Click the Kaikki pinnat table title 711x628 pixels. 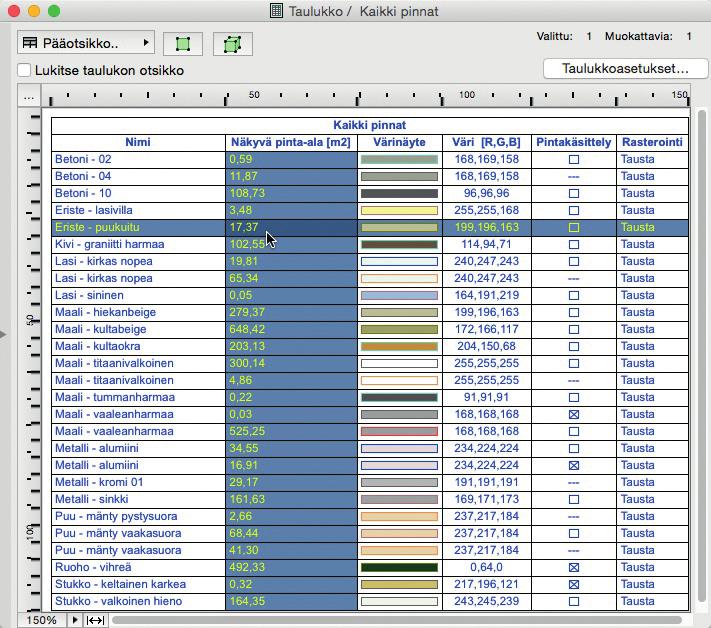pos(370,125)
